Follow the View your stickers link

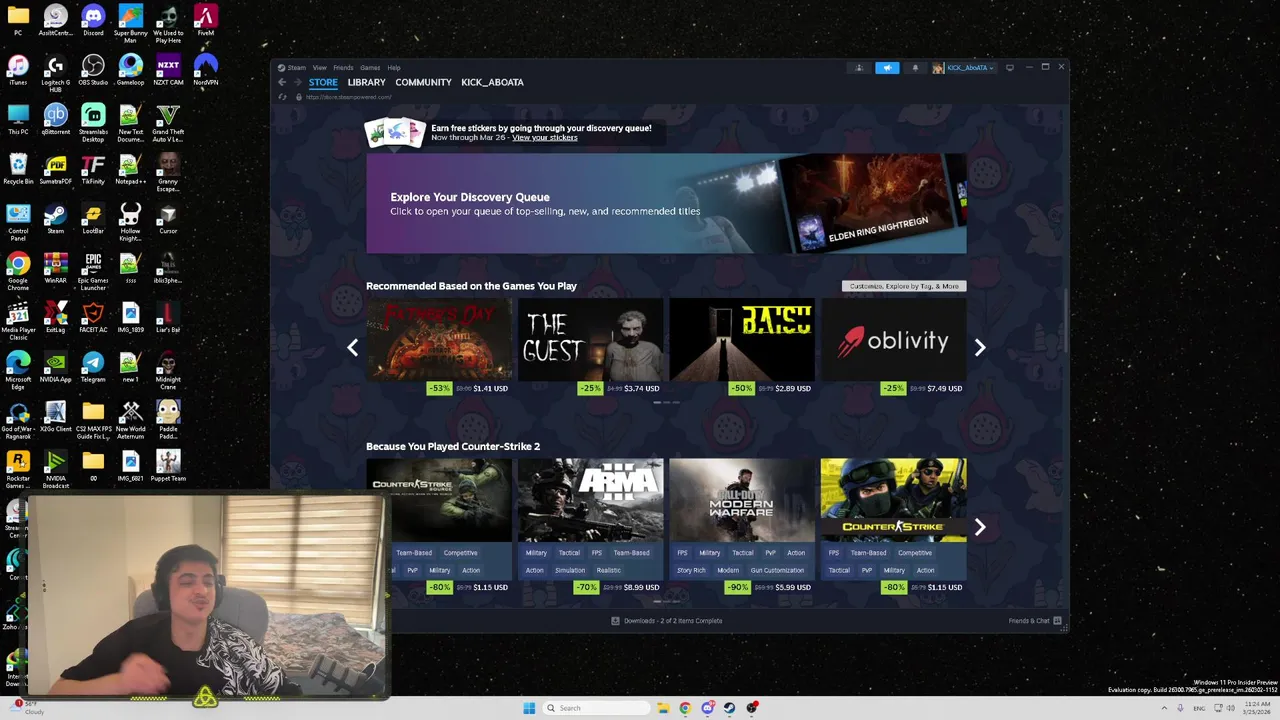(x=545, y=137)
